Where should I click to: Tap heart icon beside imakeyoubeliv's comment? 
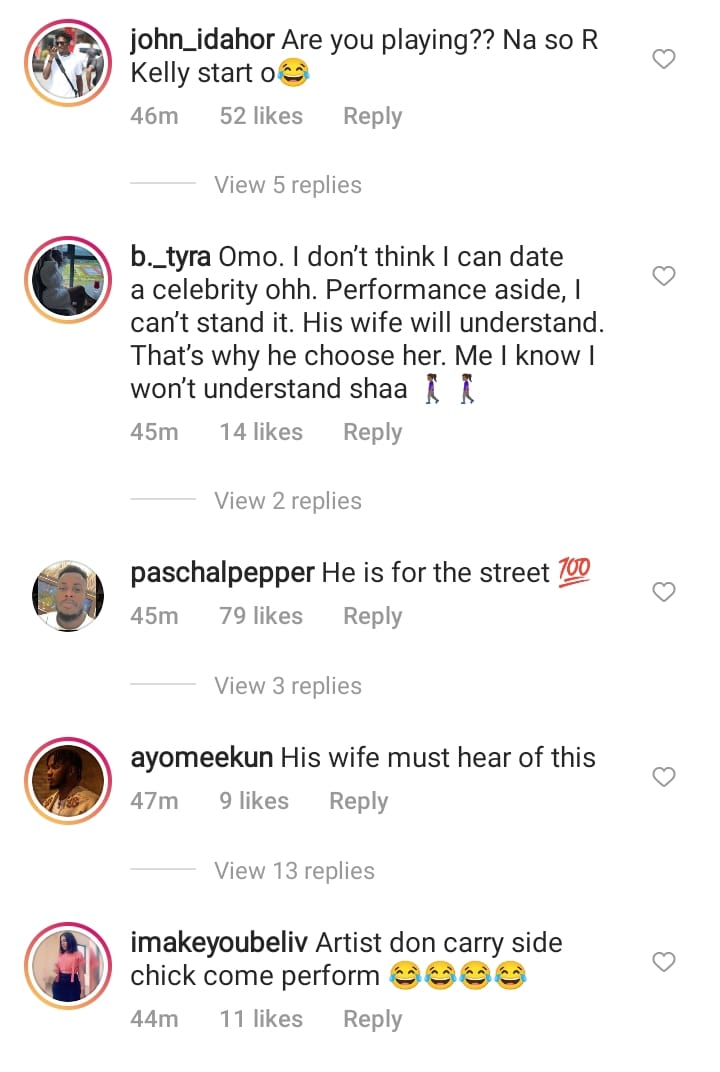click(664, 962)
